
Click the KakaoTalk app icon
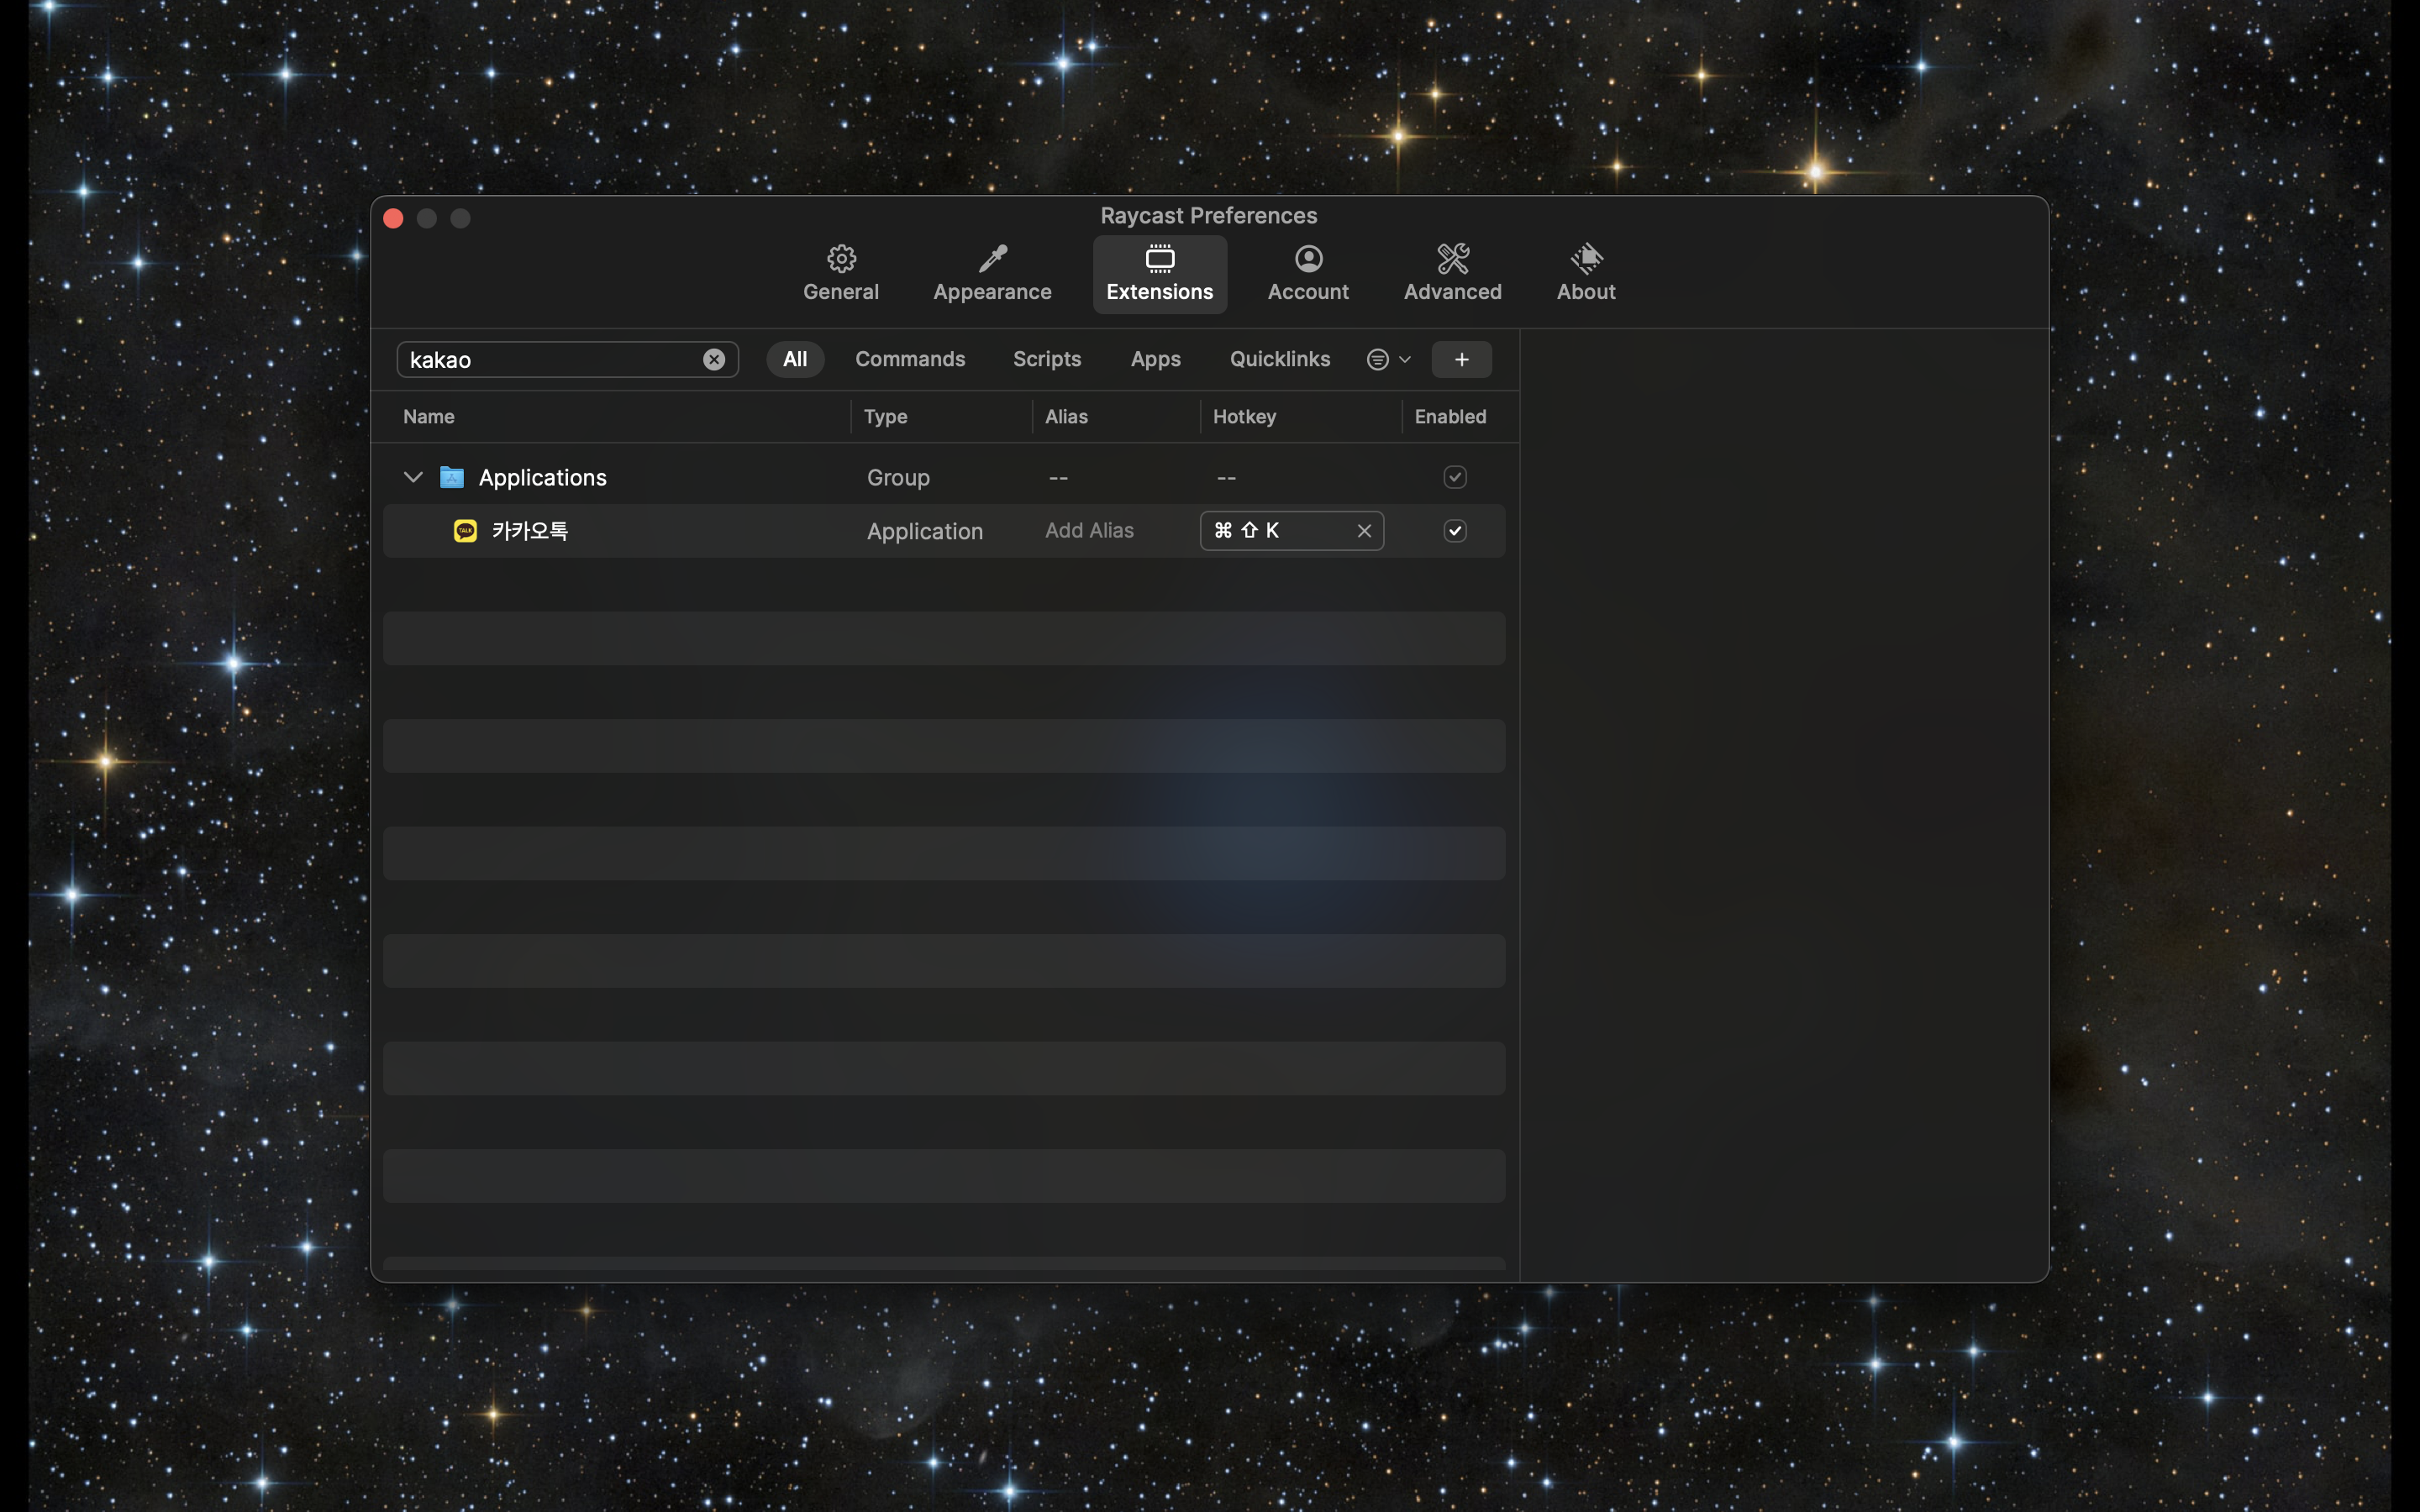(465, 531)
